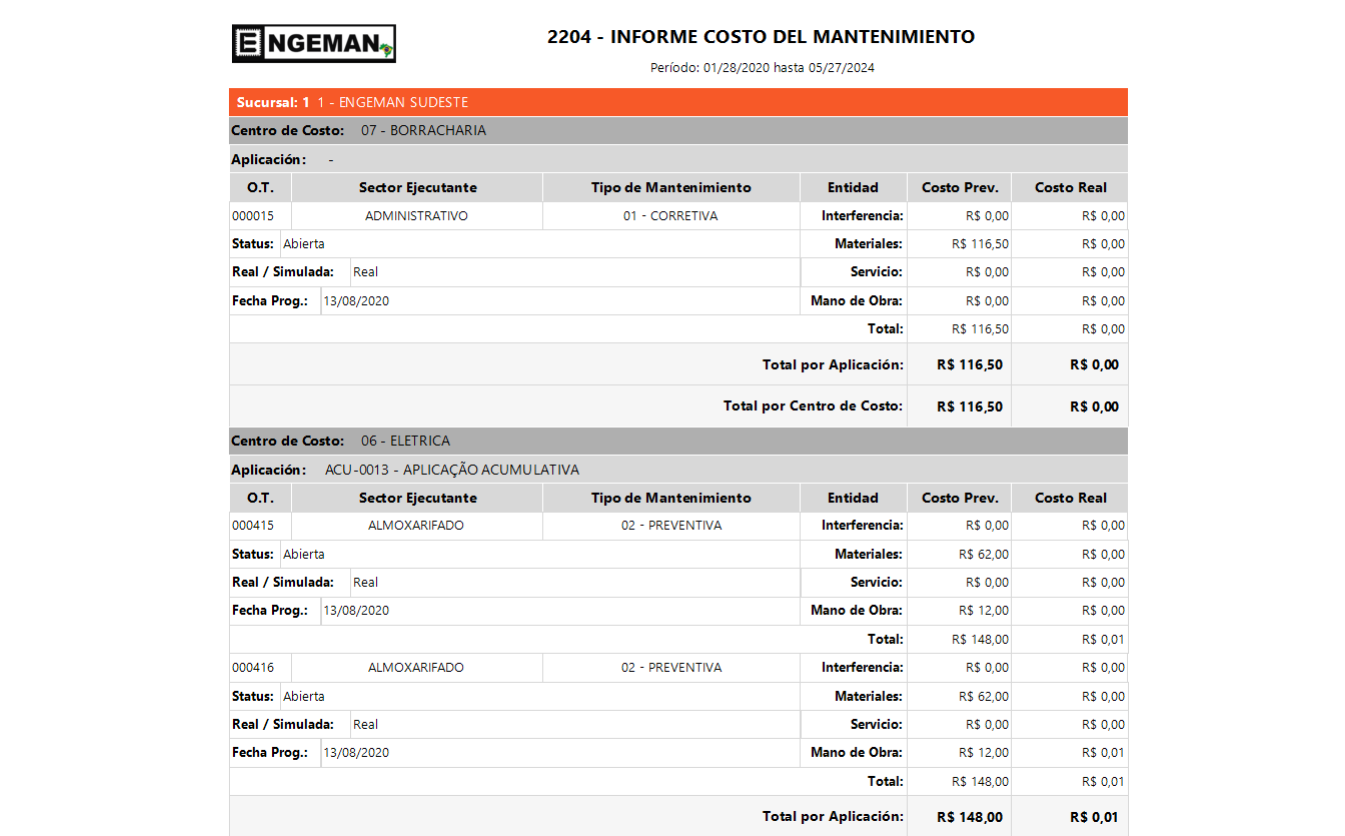Select Total 'R$ 148,00' of O.T. 000415

(980, 639)
